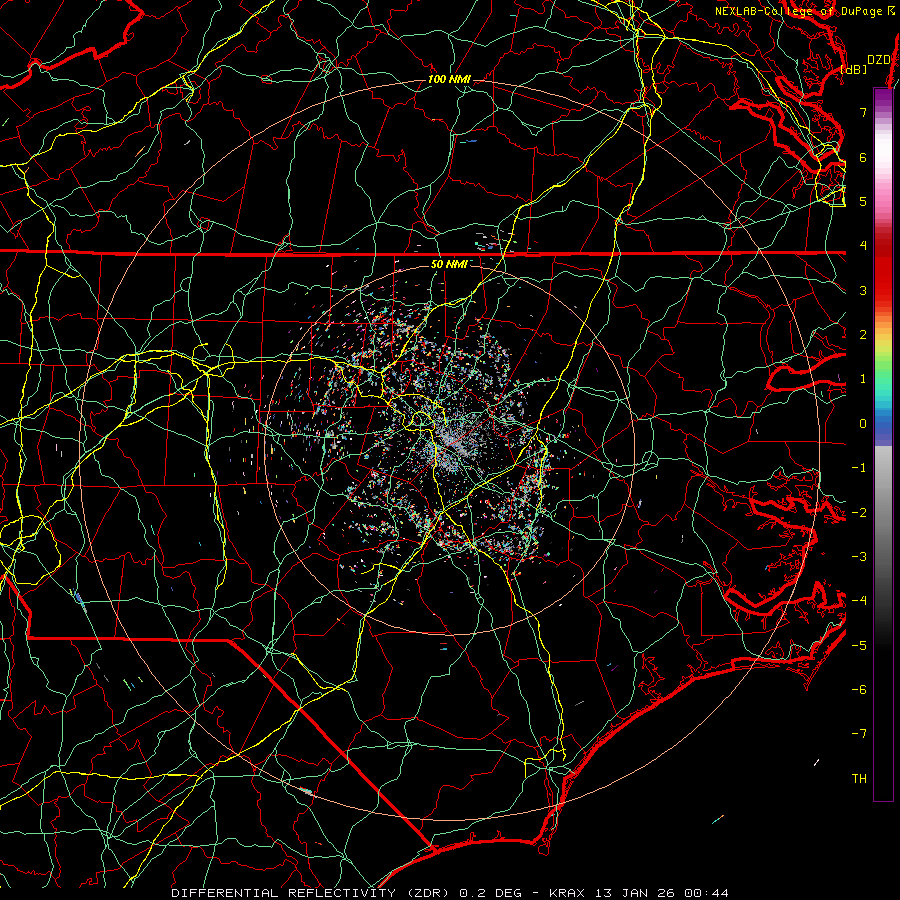Click the 100 NMI range ring label
Image resolution: width=900 pixels, height=900 pixels.
[x=449, y=79]
